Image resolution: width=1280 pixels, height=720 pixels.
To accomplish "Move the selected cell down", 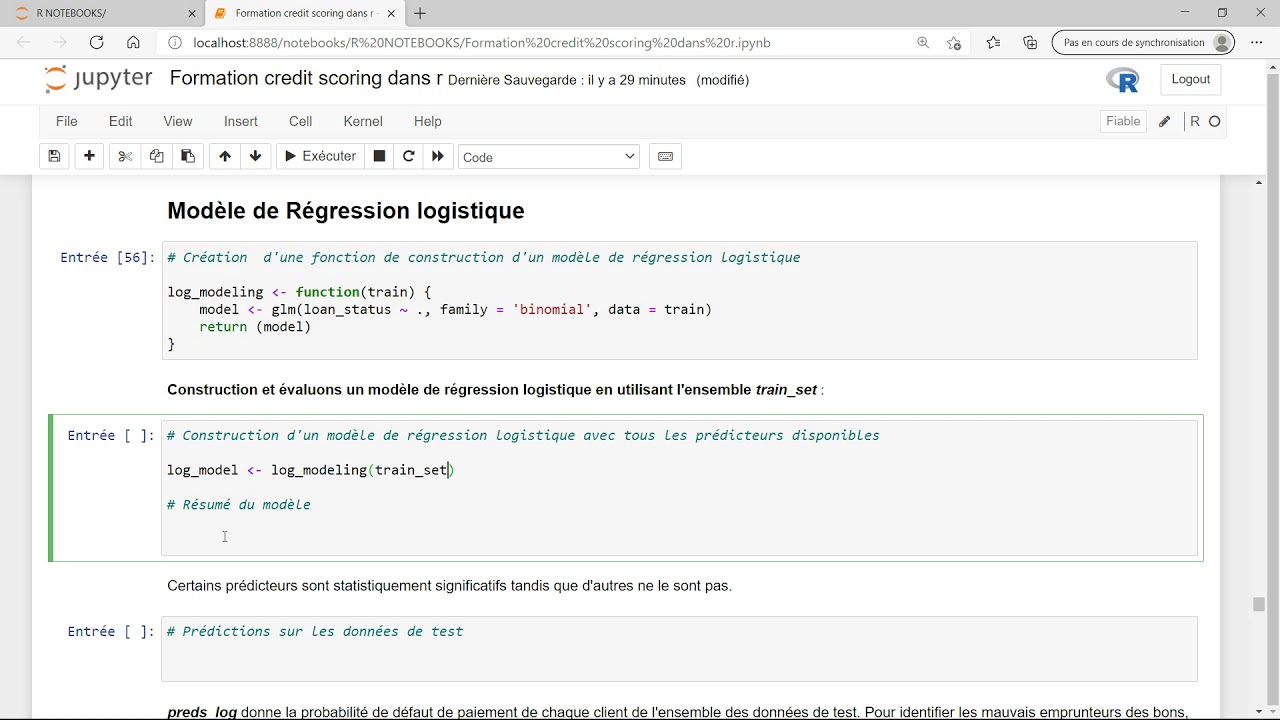I will (x=255, y=156).
